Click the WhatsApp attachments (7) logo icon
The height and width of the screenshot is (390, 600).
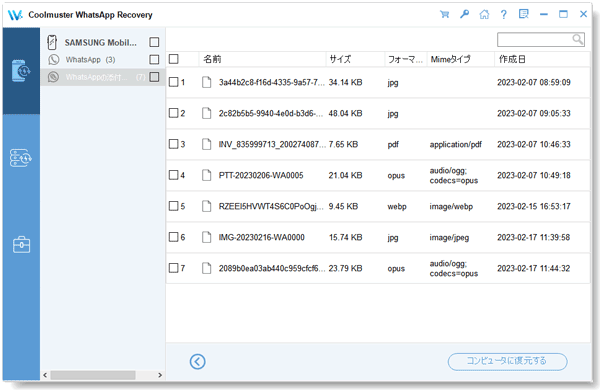[x=53, y=77]
